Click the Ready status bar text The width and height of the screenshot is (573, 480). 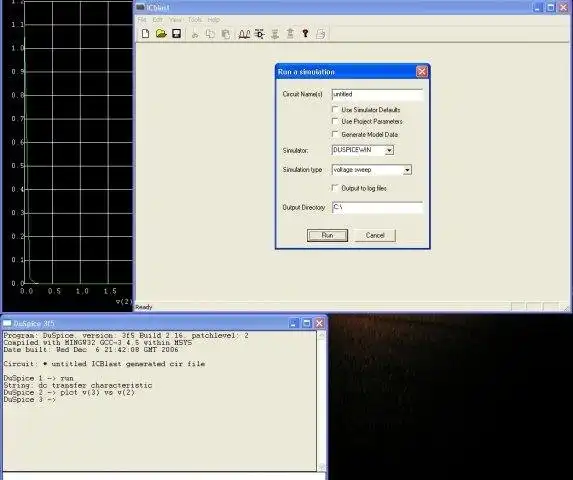click(144, 307)
